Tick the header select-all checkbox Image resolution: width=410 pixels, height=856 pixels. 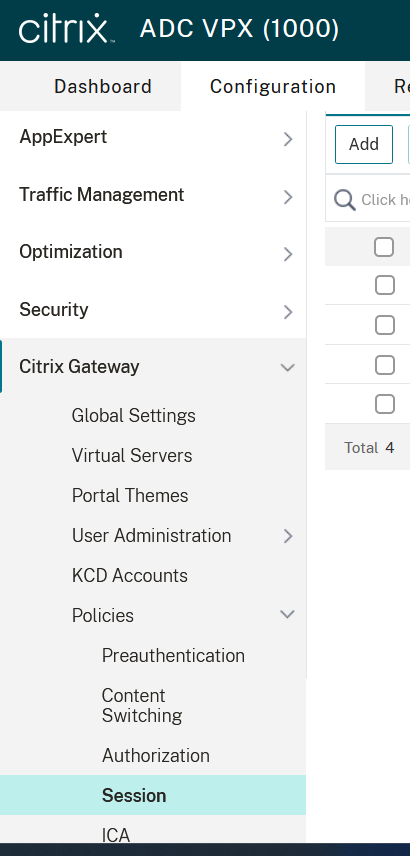(x=384, y=247)
